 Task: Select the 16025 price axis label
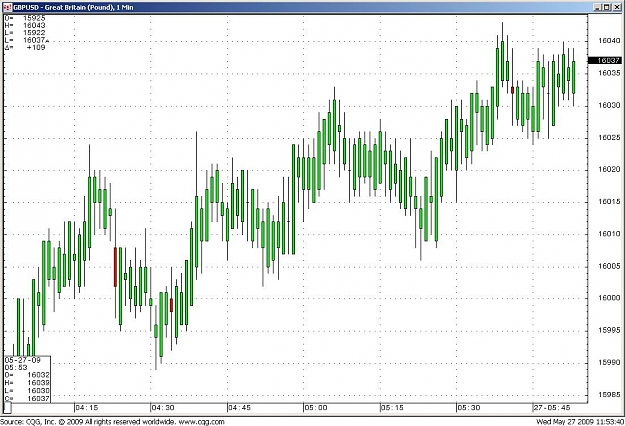[609, 137]
